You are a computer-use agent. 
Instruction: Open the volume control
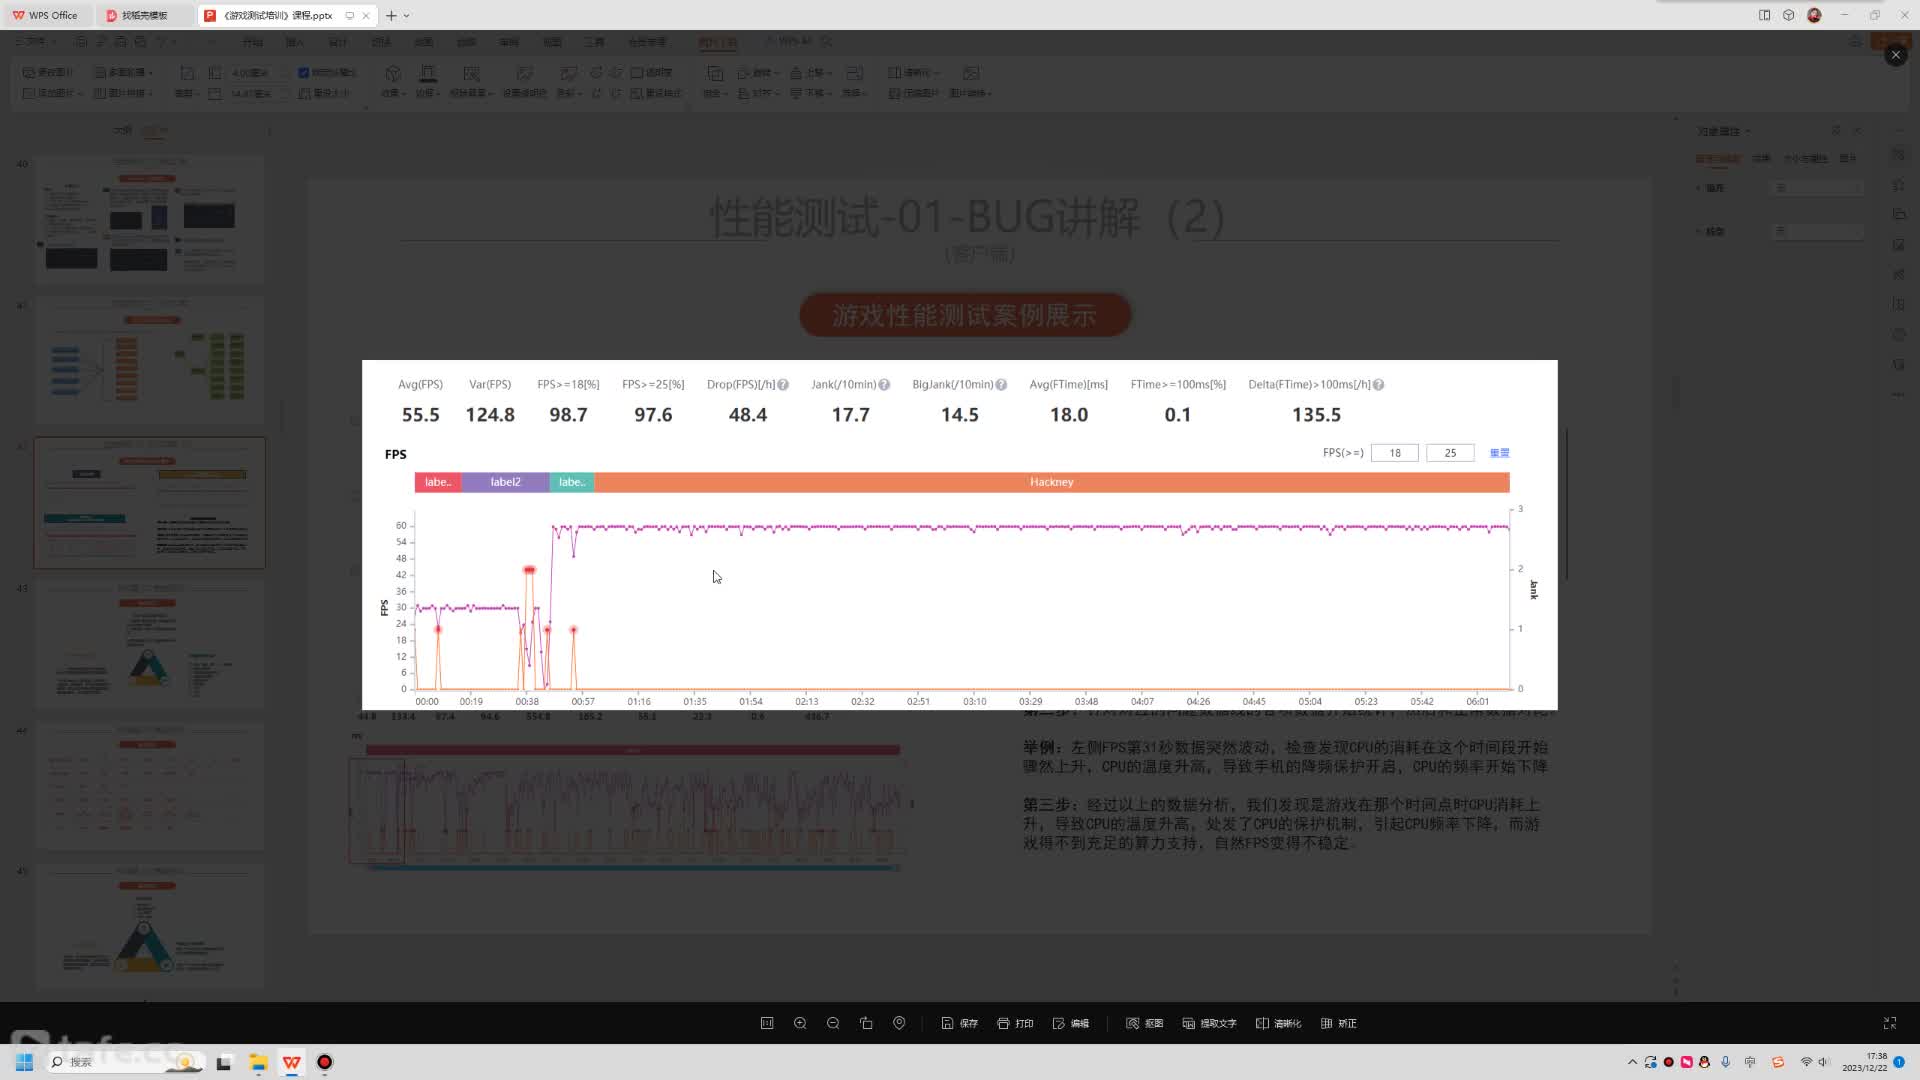[x=1823, y=1062]
